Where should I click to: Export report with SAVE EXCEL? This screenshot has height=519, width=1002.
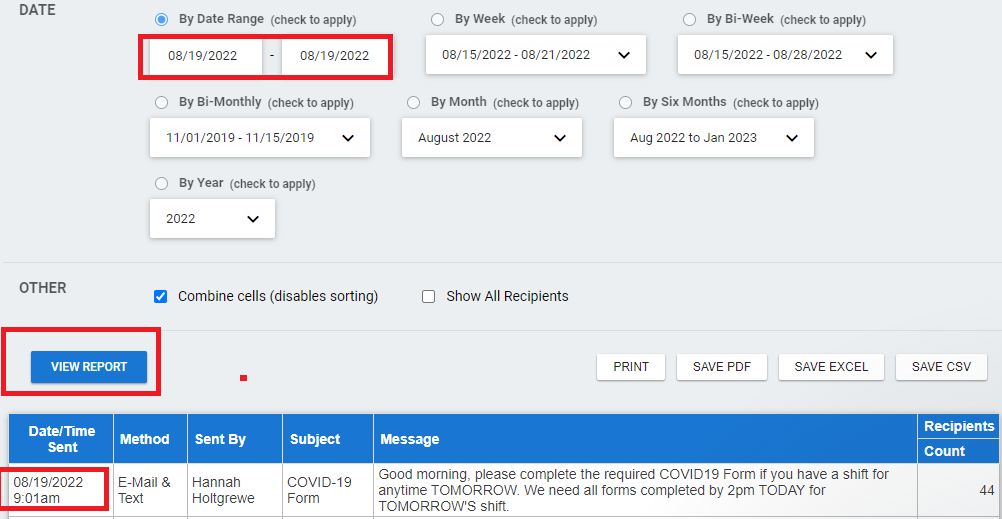(x=831, y=367)
